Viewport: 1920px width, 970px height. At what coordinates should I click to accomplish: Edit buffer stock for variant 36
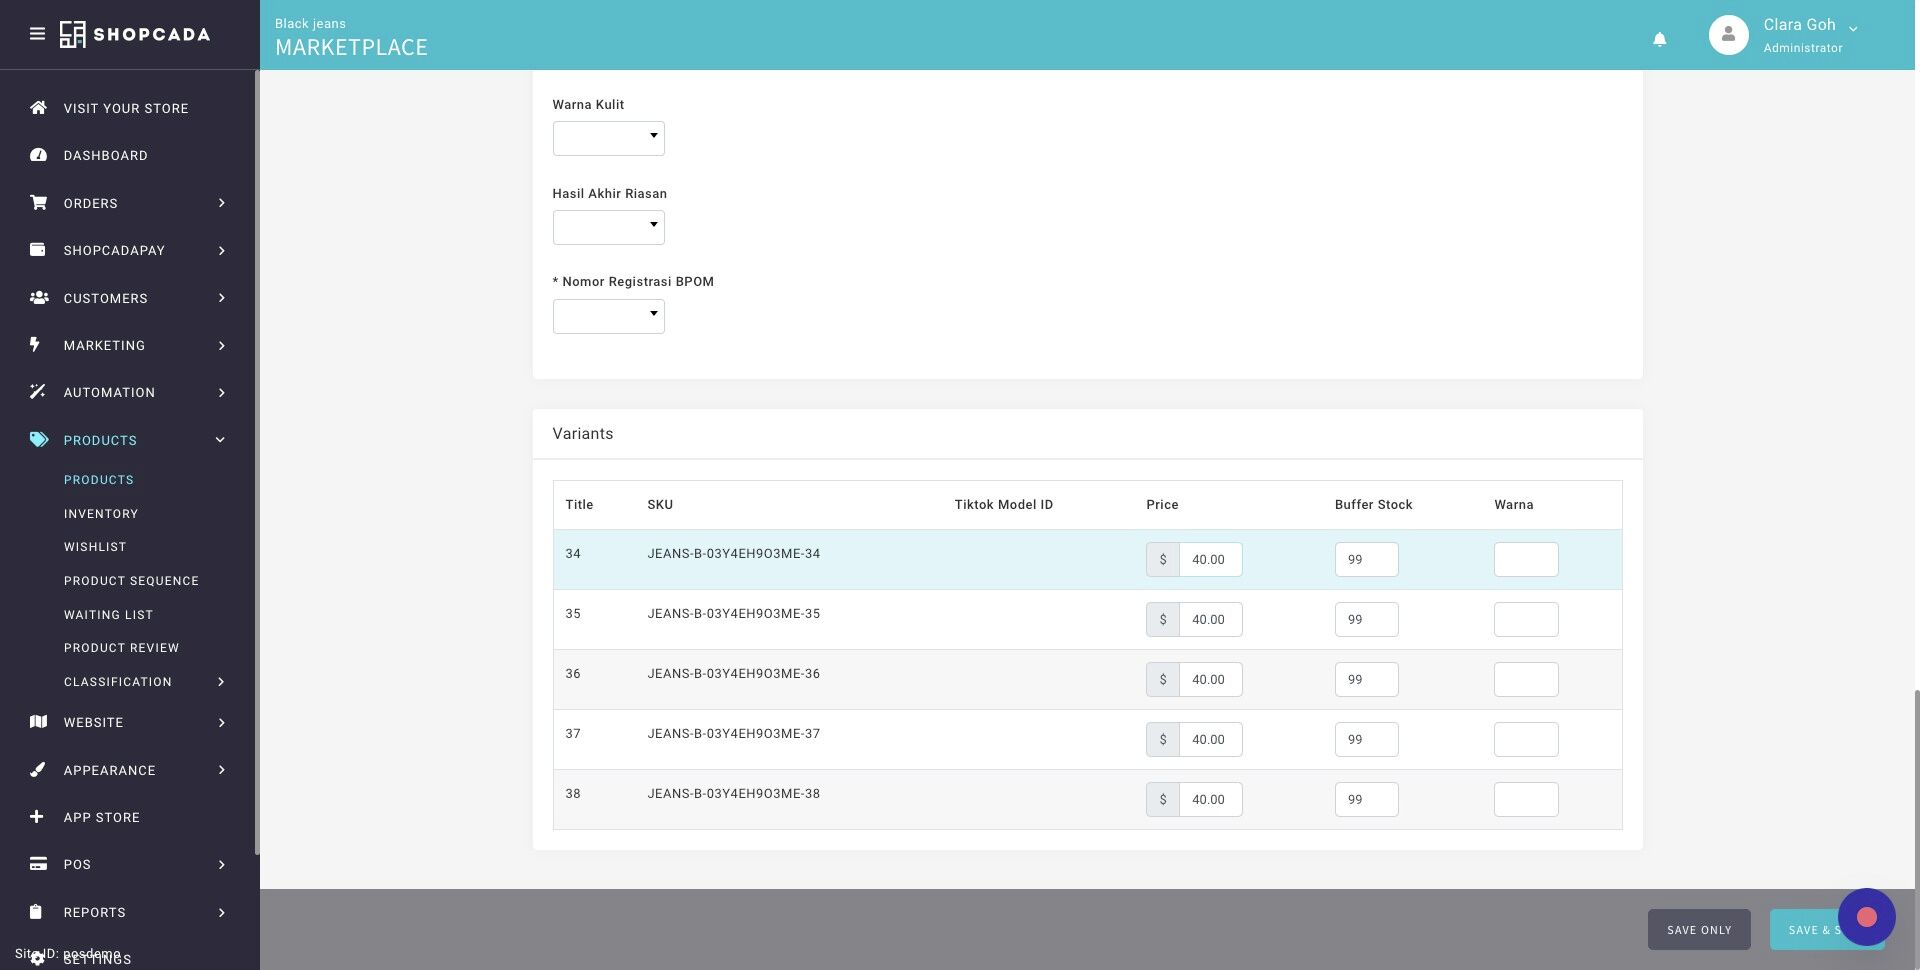point(1366,680)
